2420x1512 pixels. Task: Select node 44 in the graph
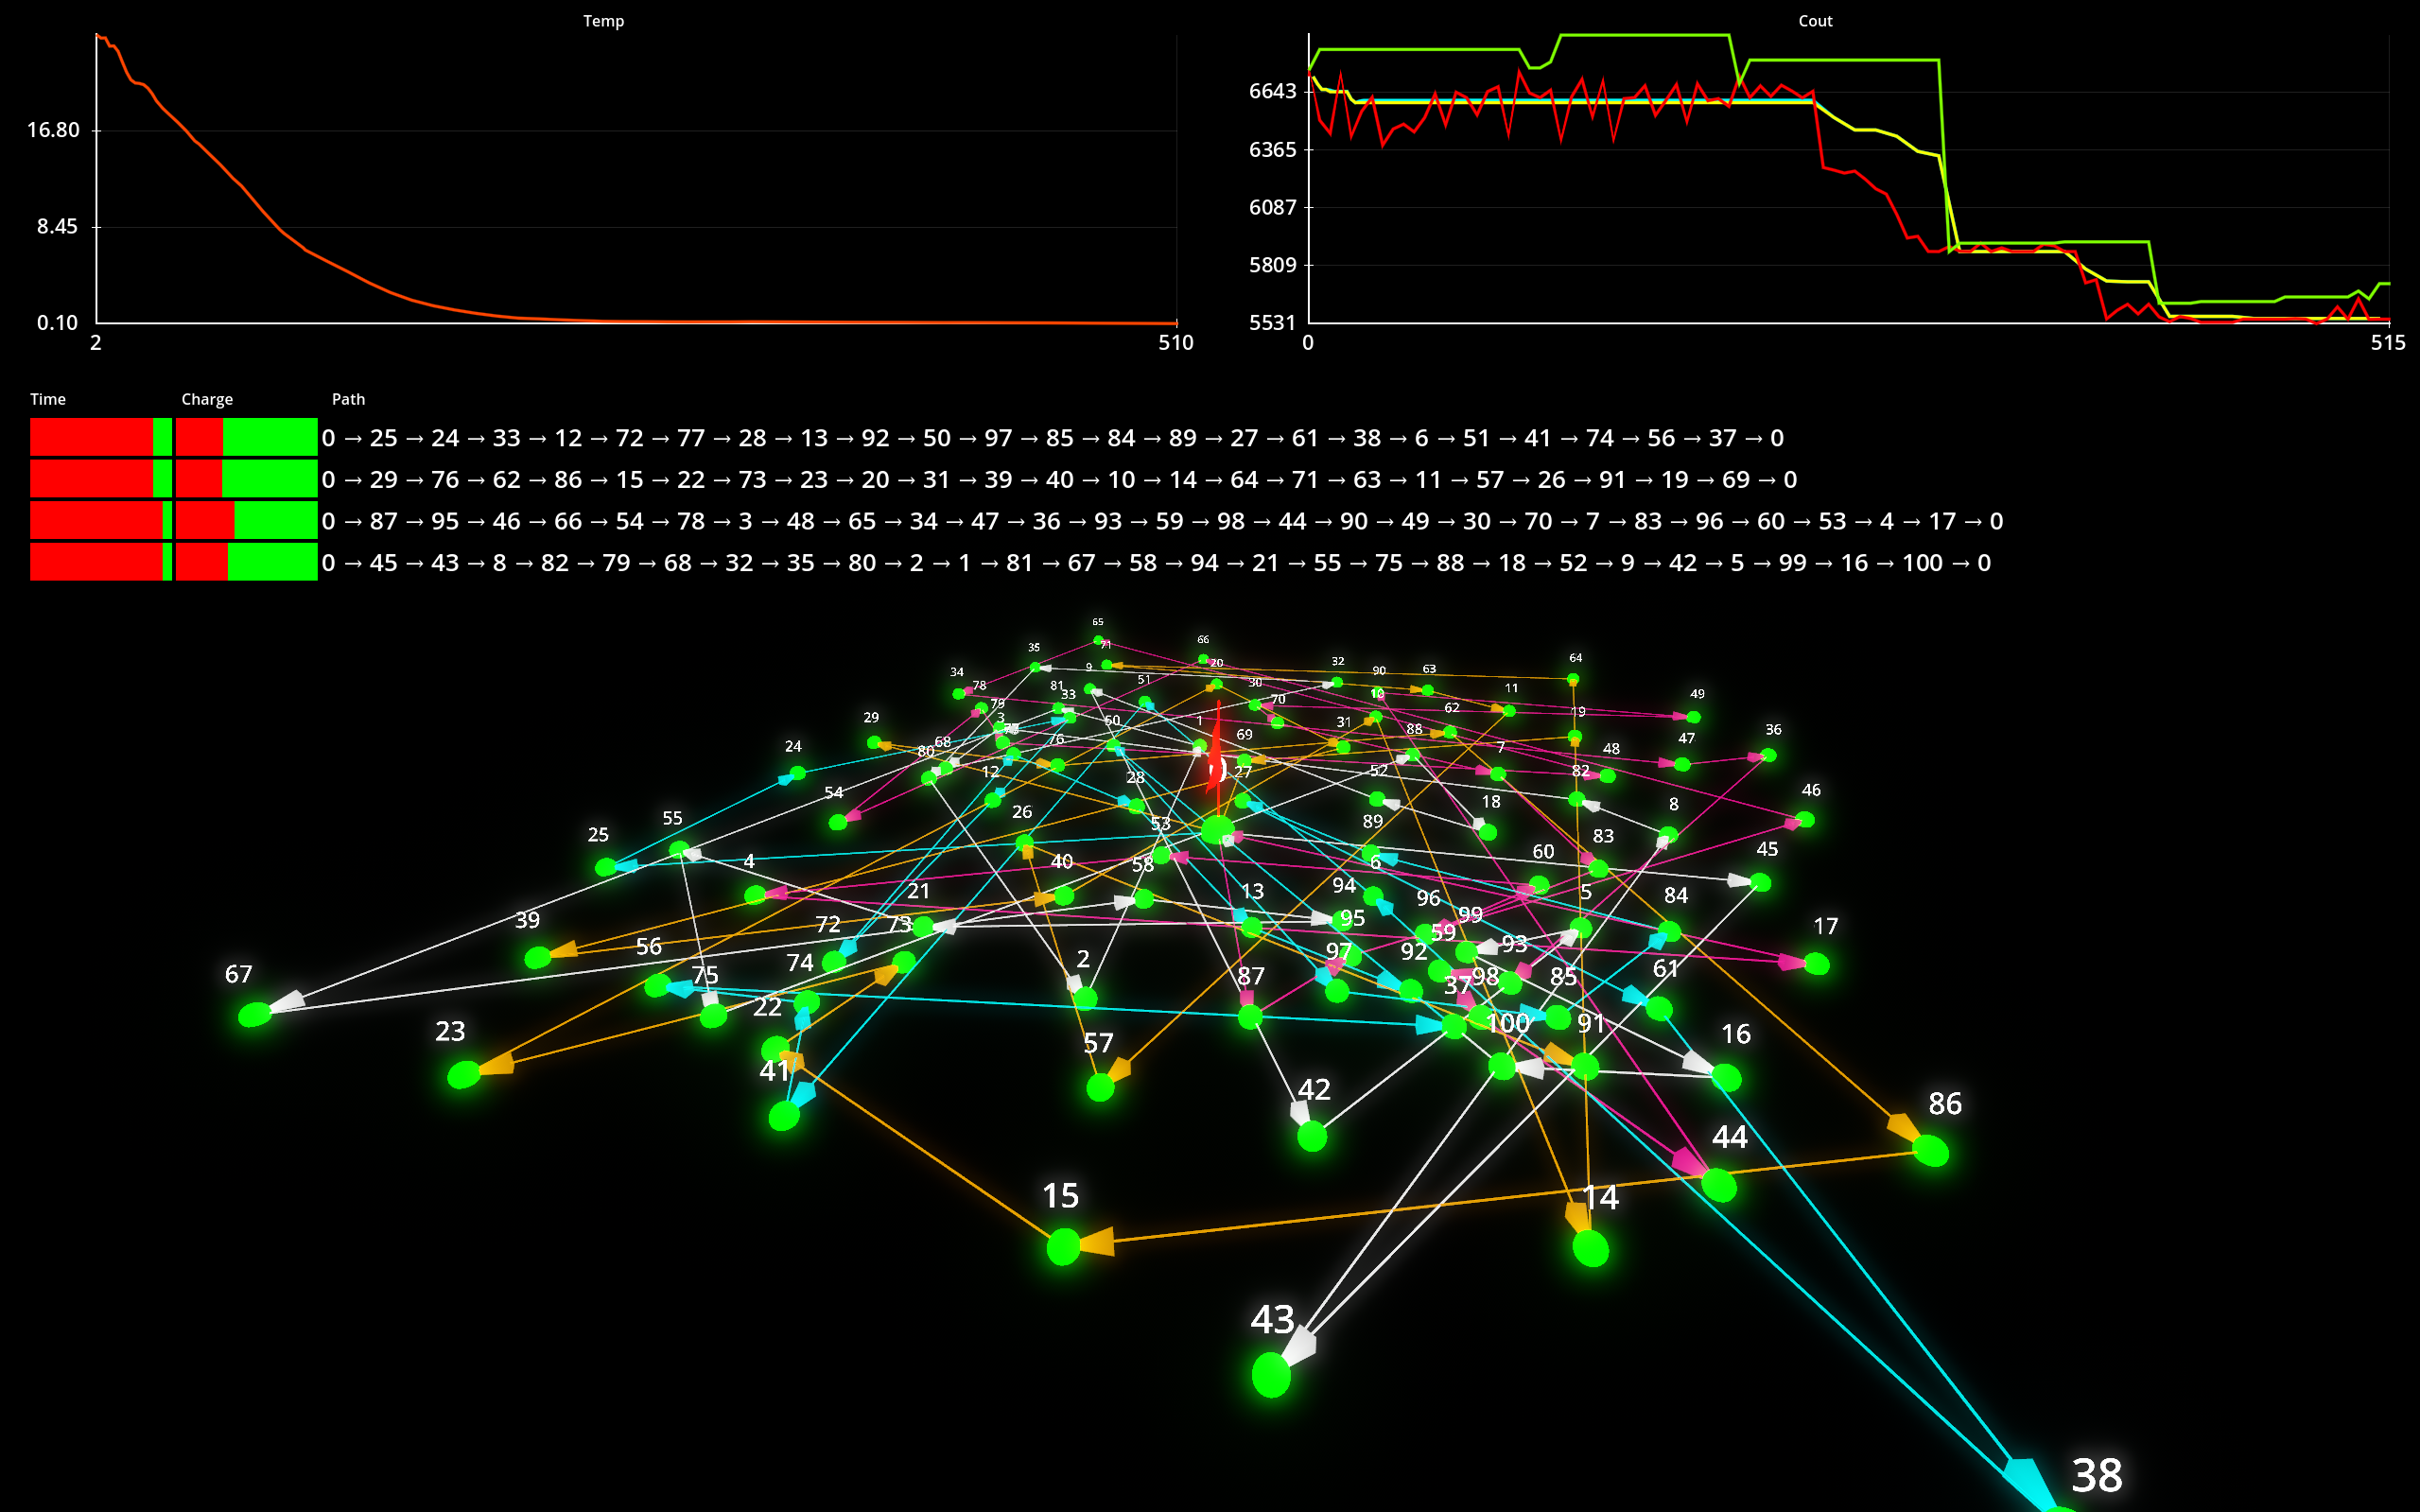coord(1719,1185)
